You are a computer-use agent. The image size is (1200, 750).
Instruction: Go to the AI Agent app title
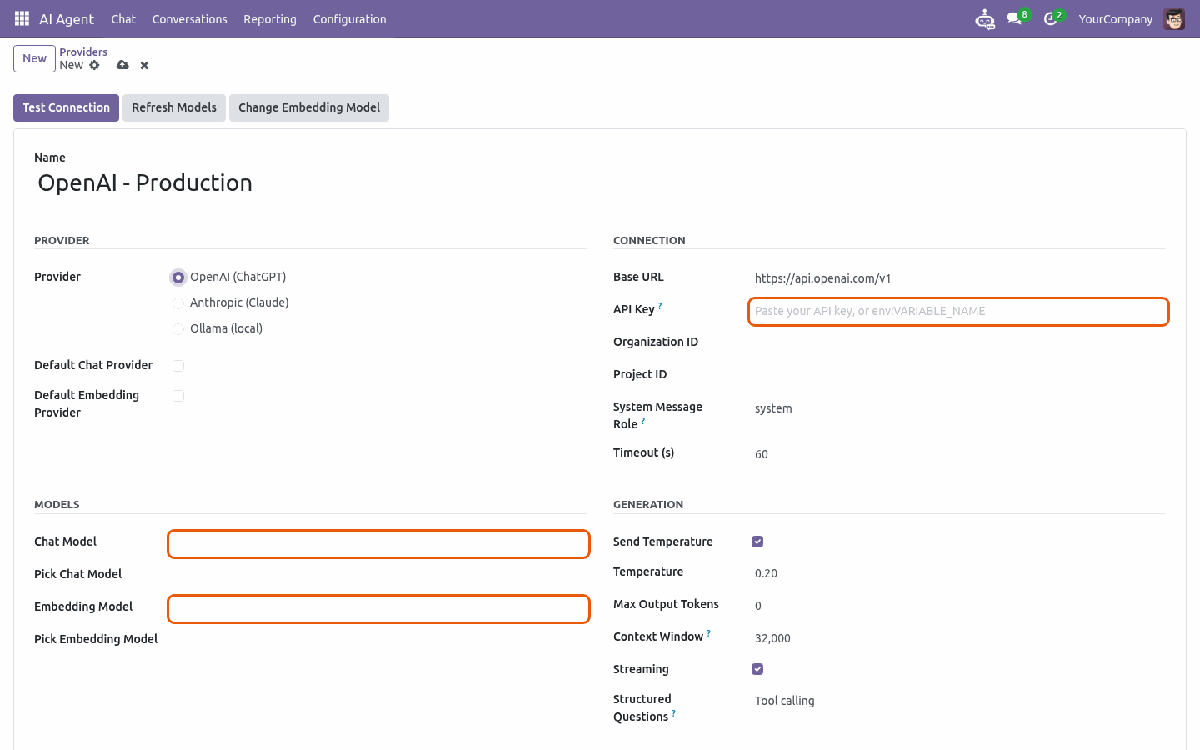(66, 19)
